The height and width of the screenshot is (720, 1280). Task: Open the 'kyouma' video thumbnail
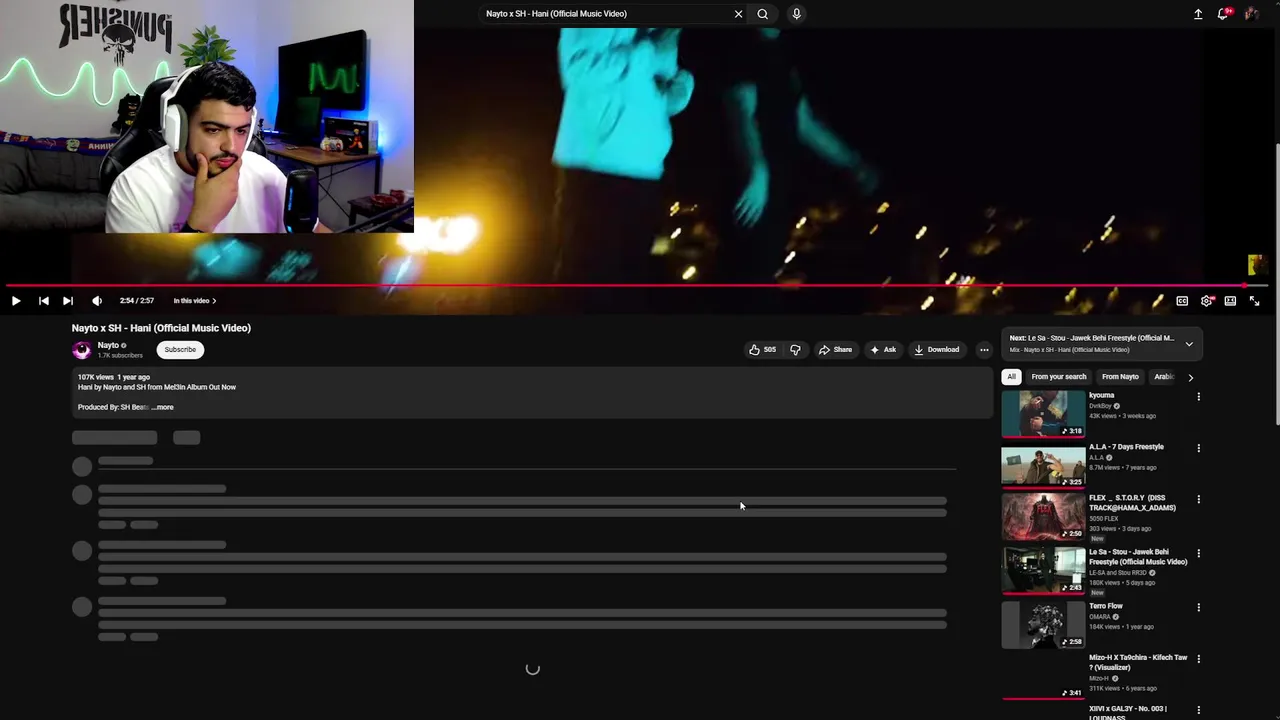[x=1043, y=414]
